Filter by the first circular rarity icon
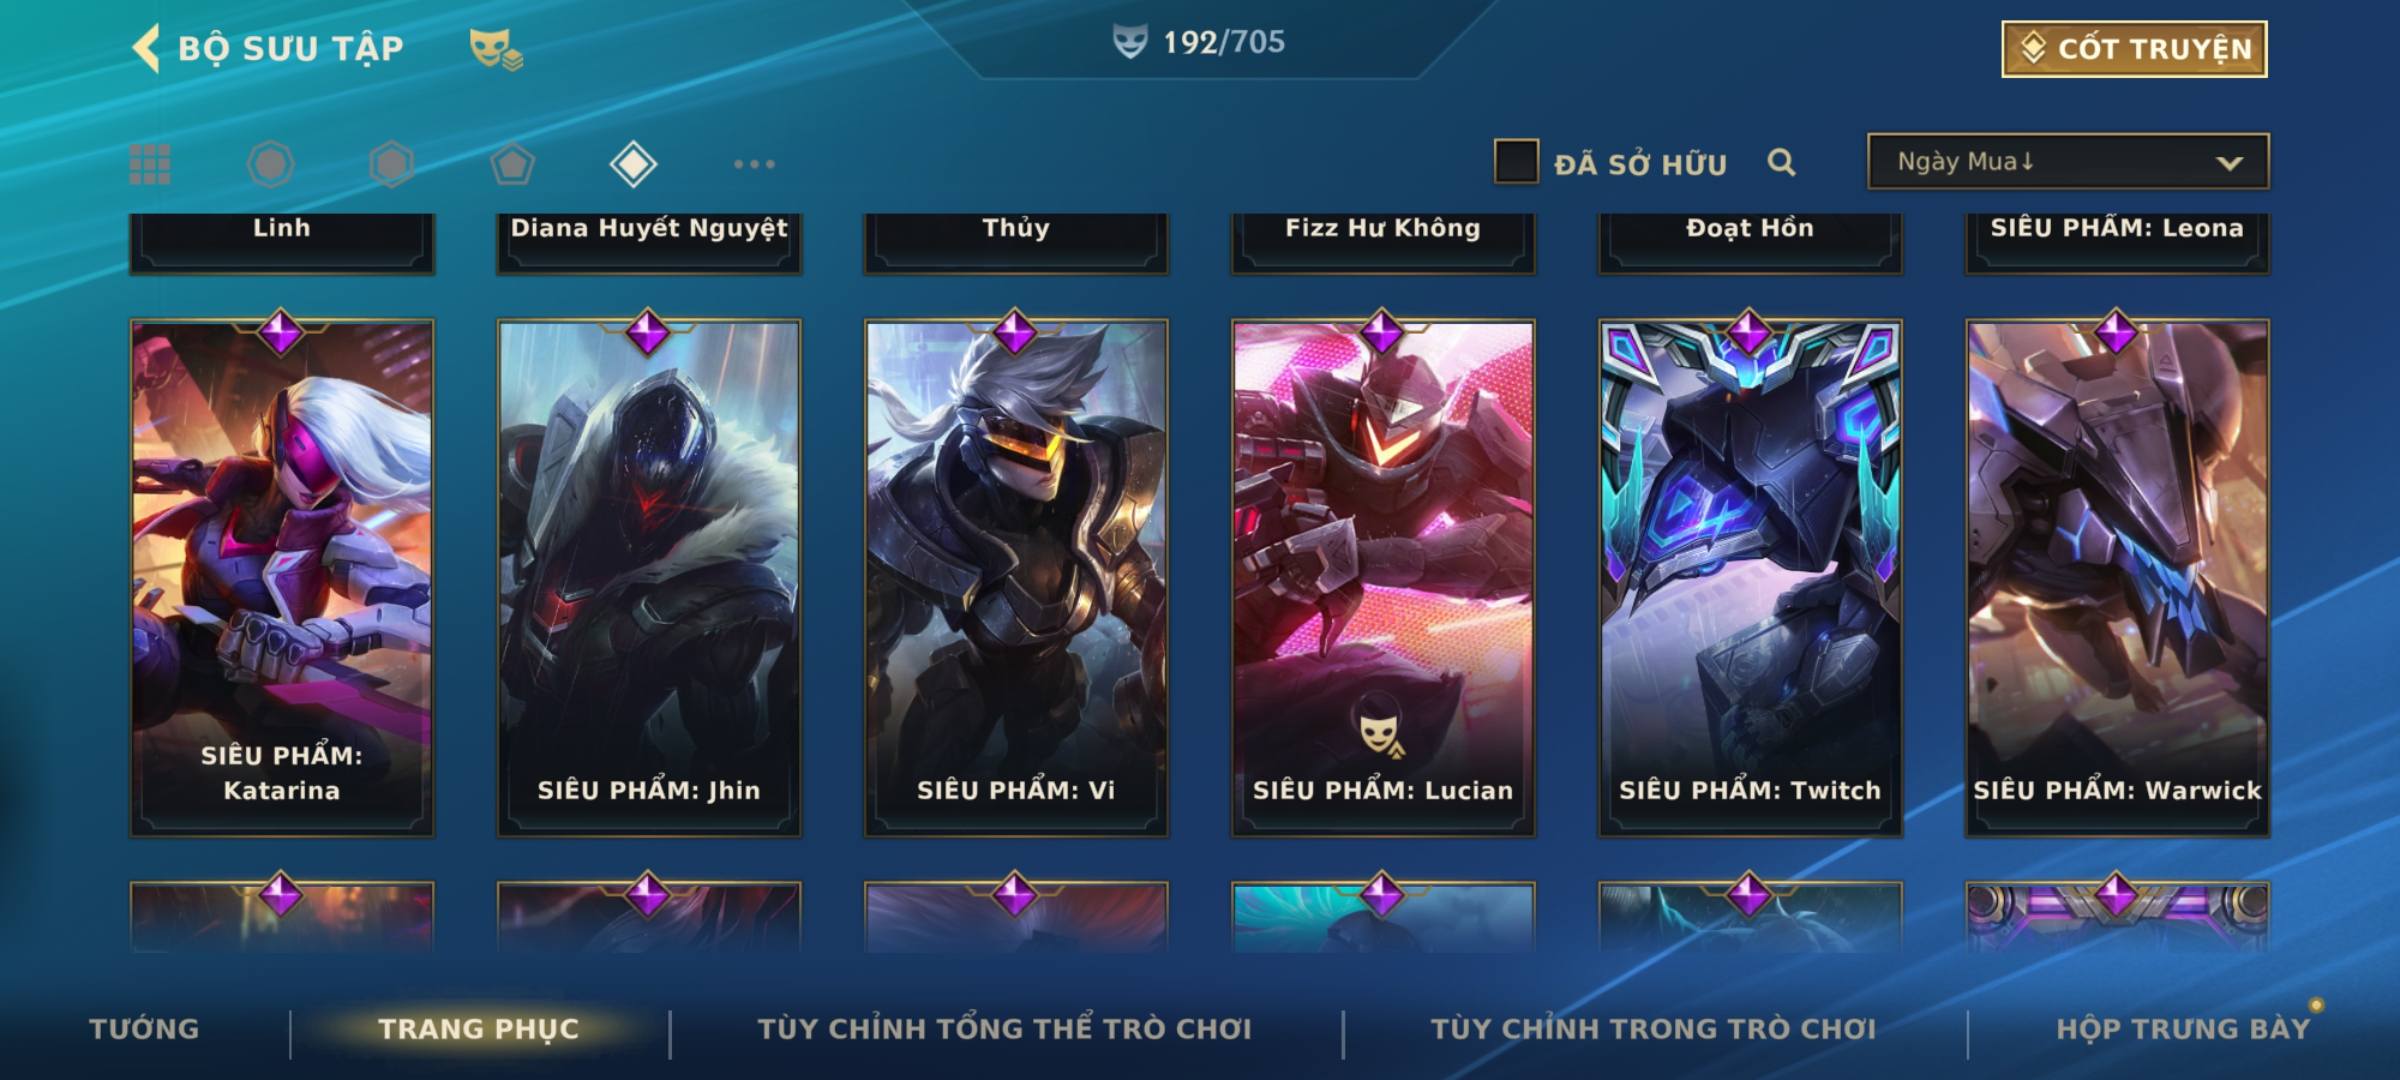Viewport: 2400px width, 1080px height. [270, 164]
